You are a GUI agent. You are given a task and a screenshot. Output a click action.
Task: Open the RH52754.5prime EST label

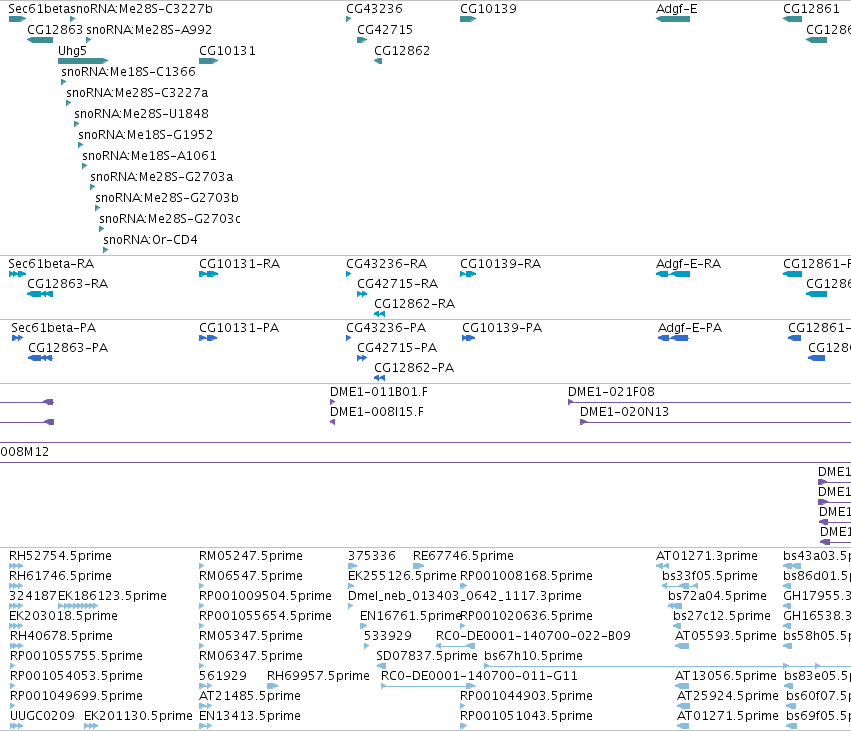click(60, 556)
